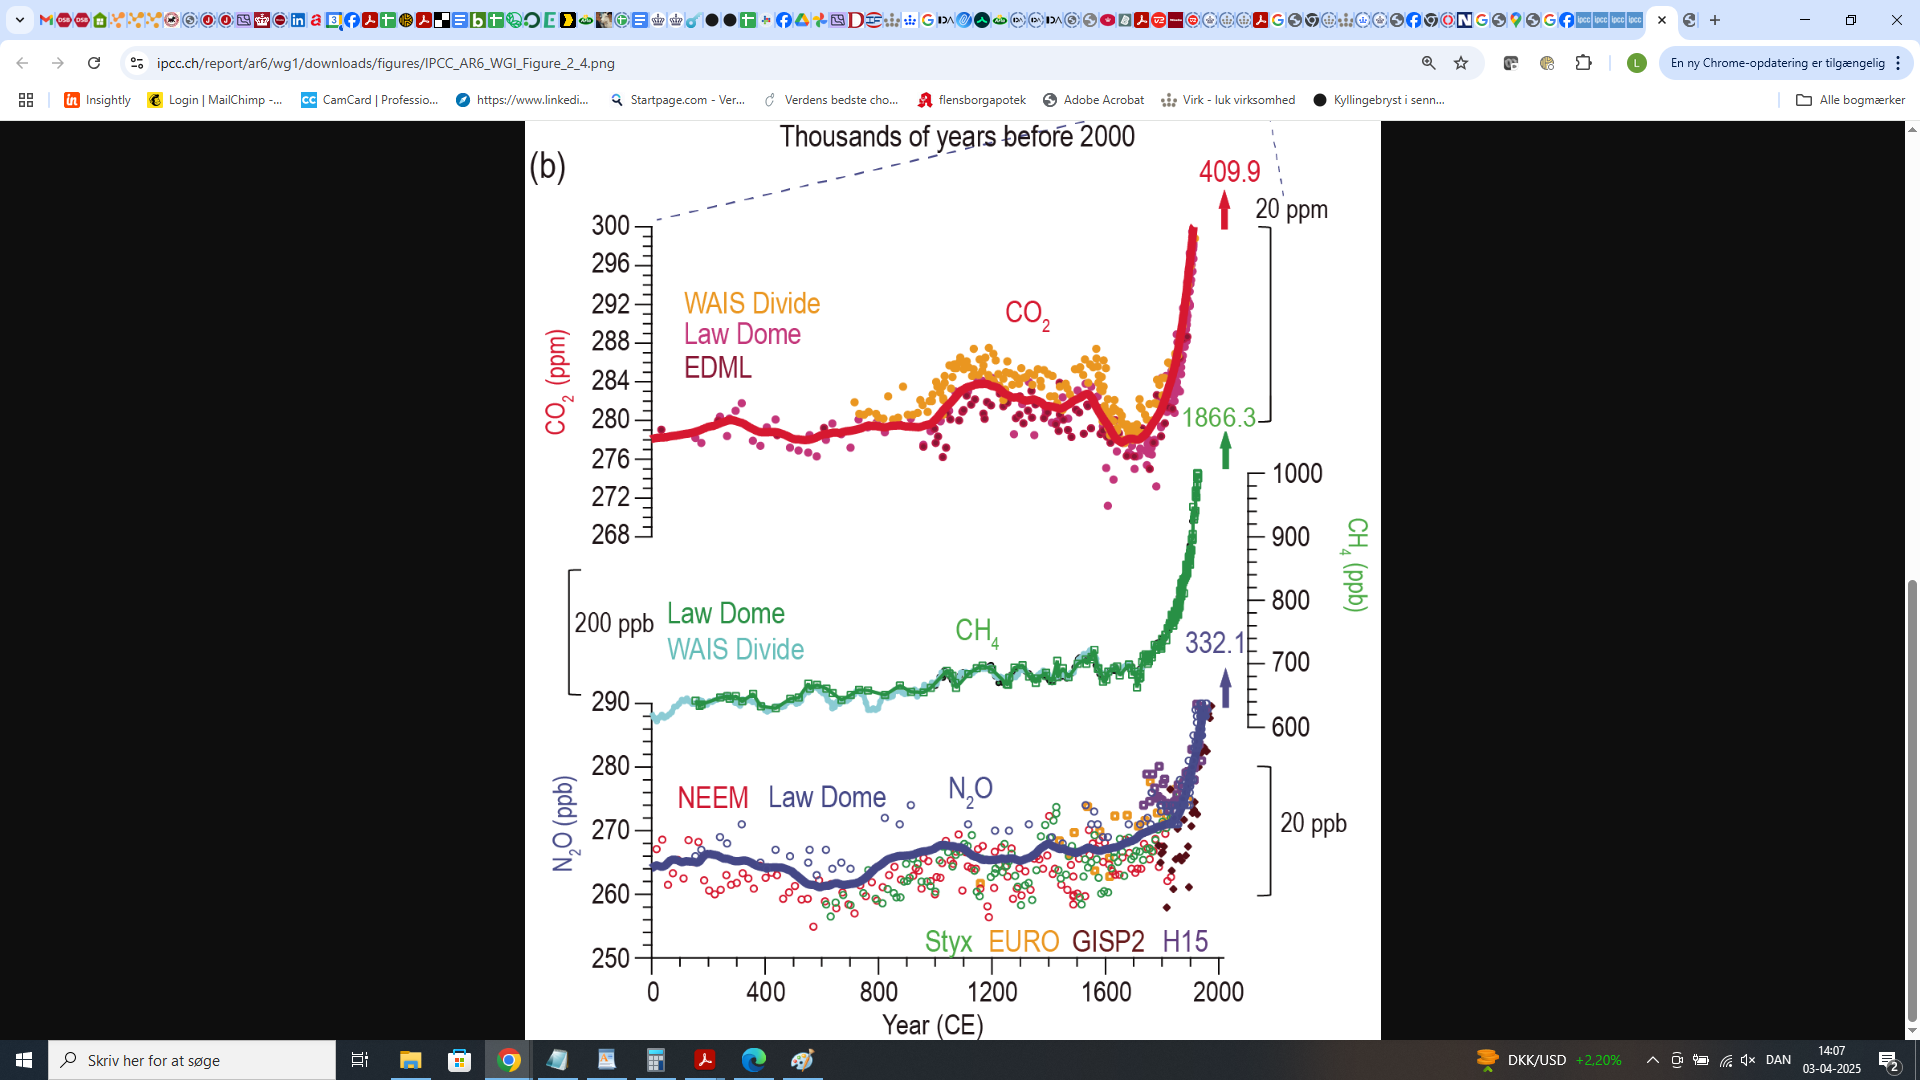1920x1080 pixels.
Task: Open a new tab with plus button
Action: (x=1715, y=20)
